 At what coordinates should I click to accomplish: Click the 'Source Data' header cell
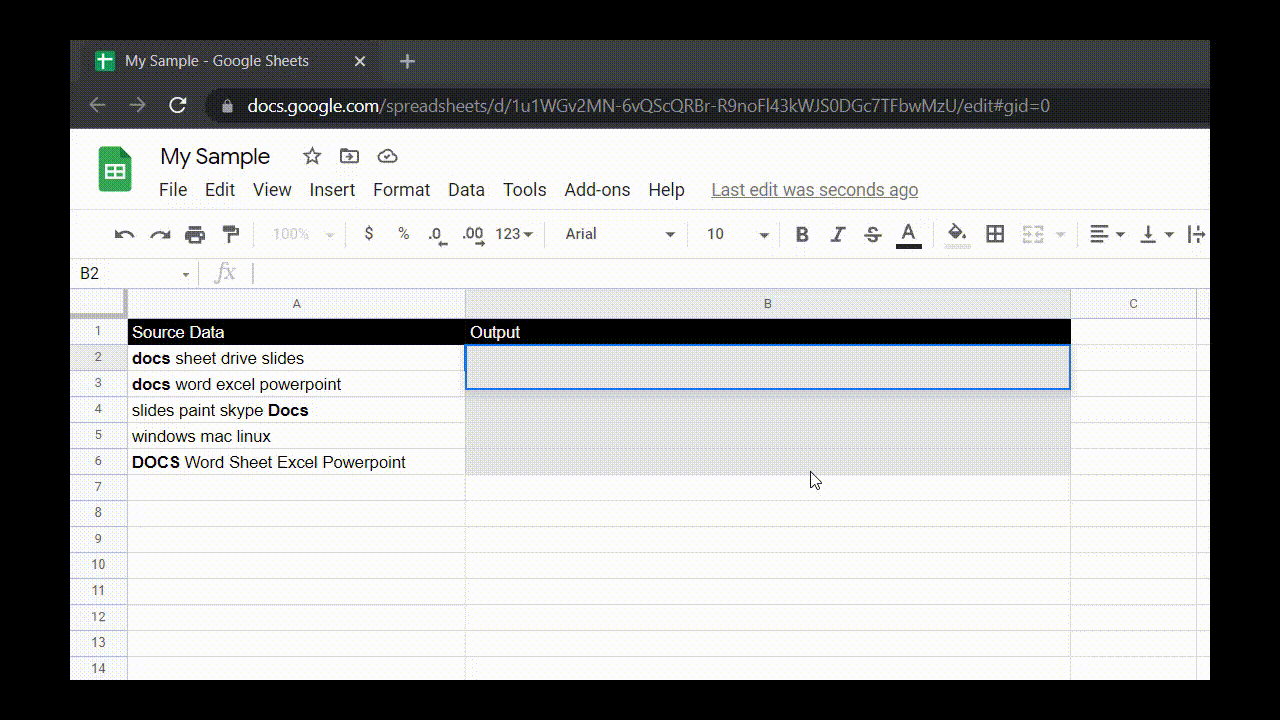(296, 332)
